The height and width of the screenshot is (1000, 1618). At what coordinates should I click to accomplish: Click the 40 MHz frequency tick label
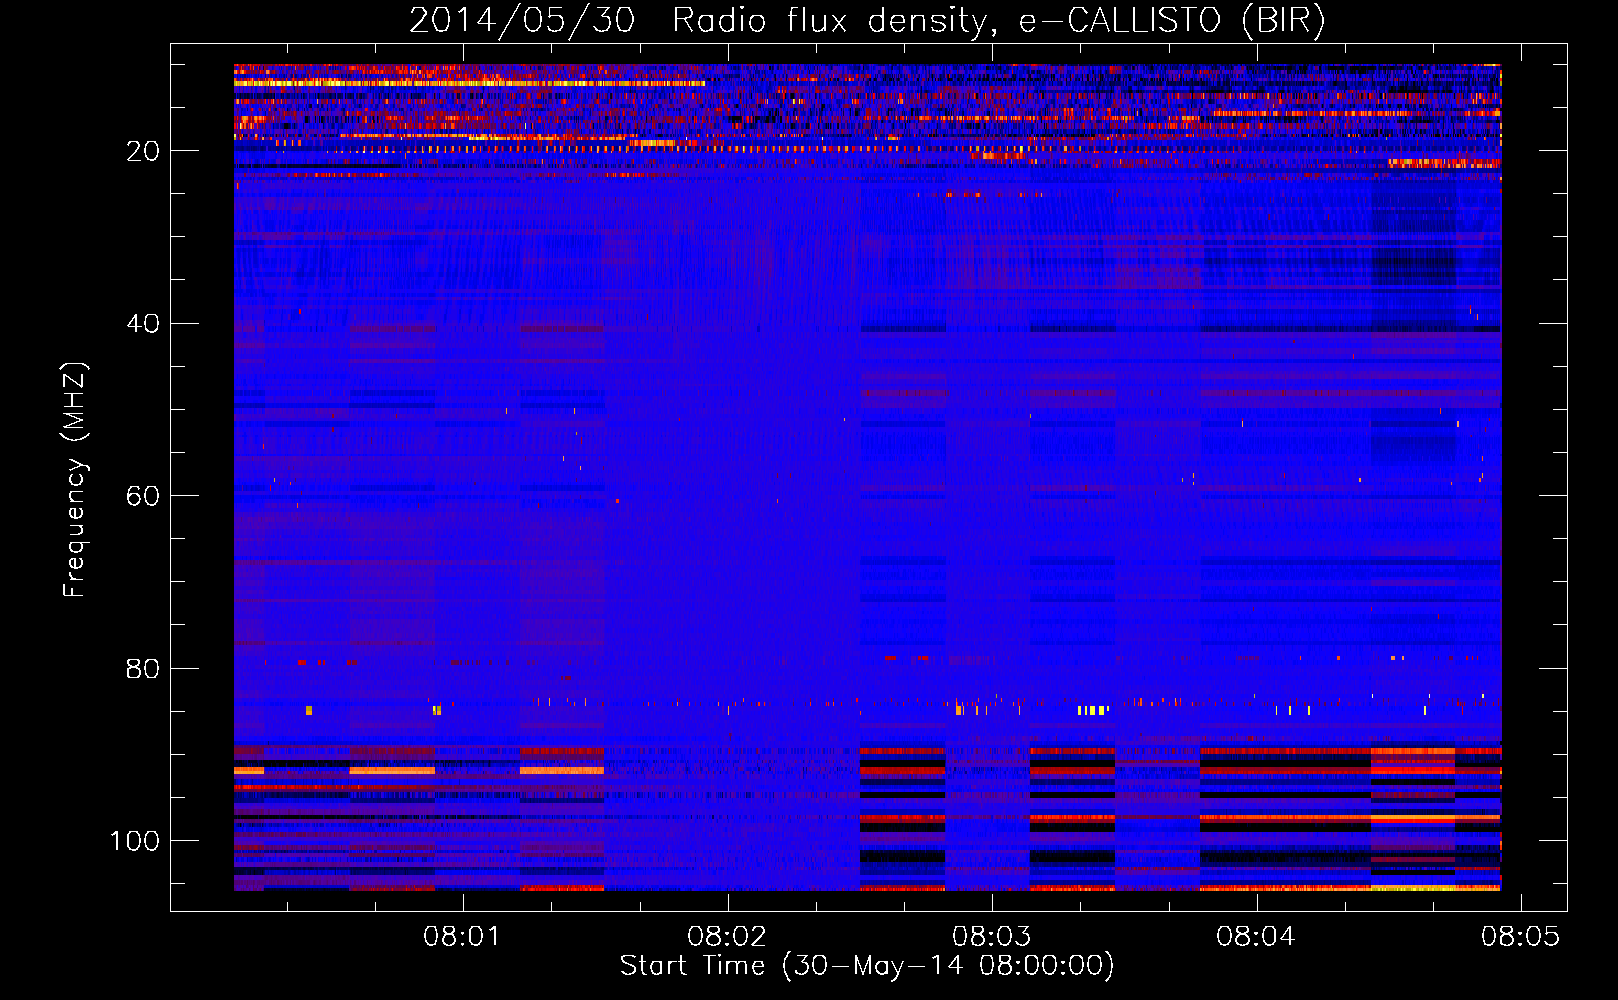pyautogui.click(x=143, y=324)
